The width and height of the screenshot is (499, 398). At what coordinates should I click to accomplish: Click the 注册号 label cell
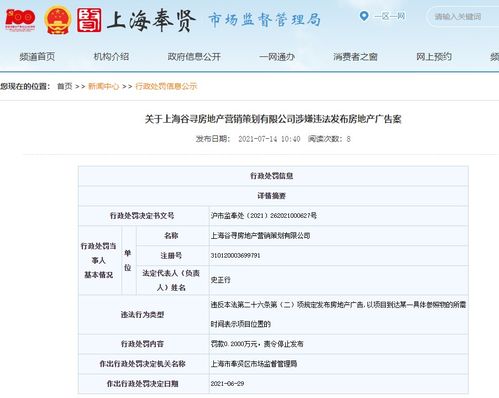click(x=172, y=256)
